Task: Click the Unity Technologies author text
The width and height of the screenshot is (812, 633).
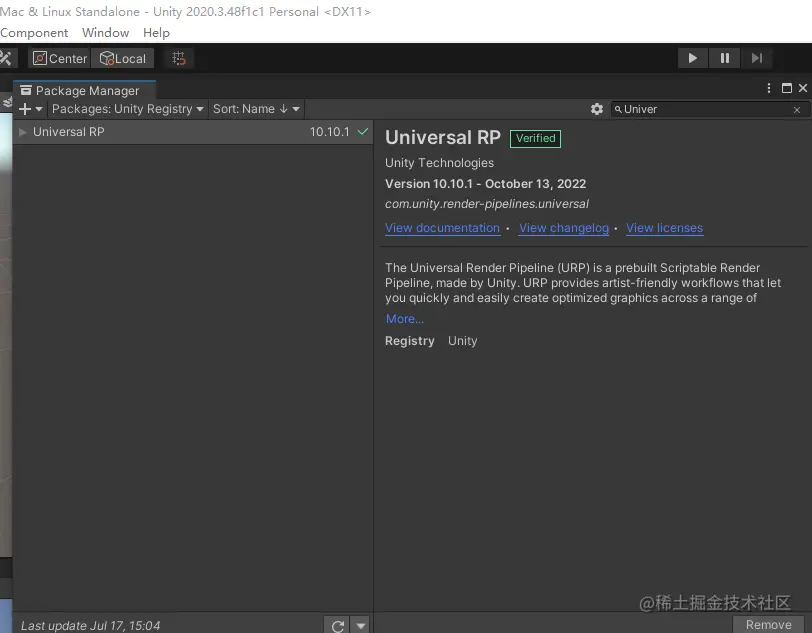Action: [x=439, y=163]
